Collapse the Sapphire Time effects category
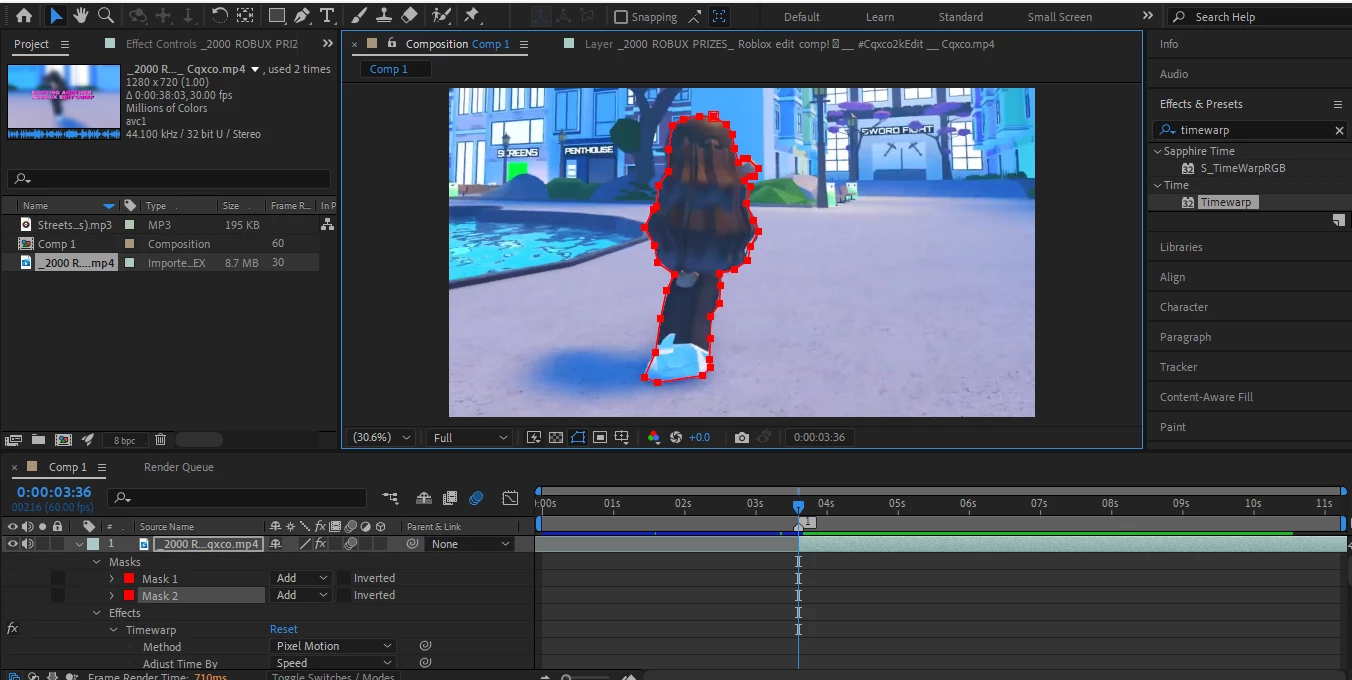Image resolution: width=1352 pixels, height=680 pixels. pyautogui.click(x=1158, y=151)
